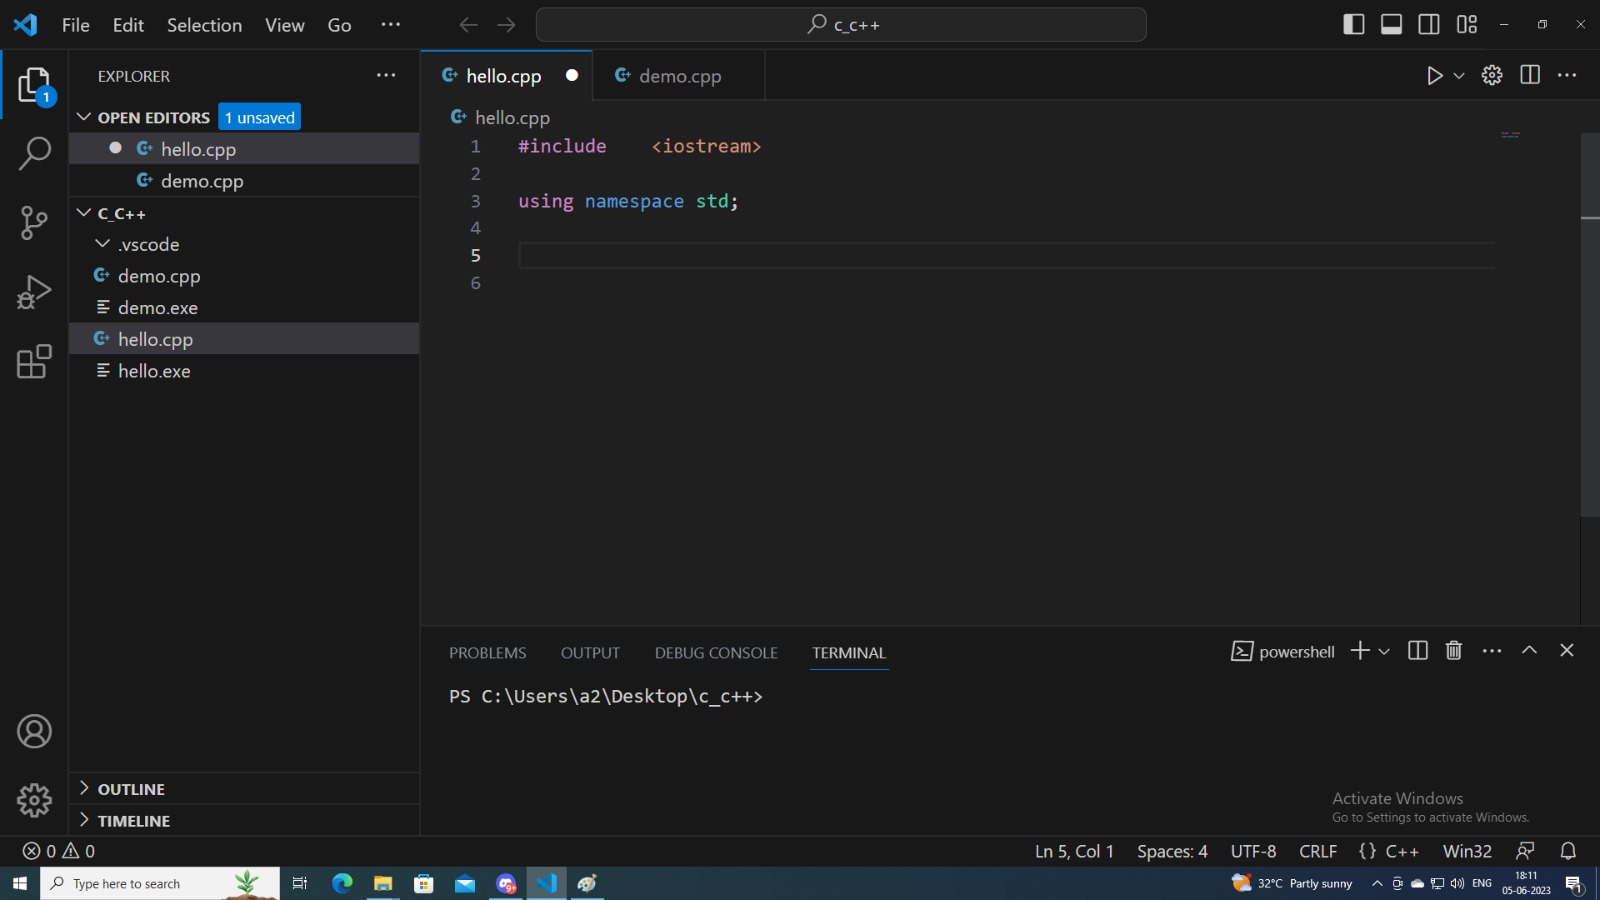
Task: Close the terminal panel
Action: pyautogui.click(x=1567, y=651)
